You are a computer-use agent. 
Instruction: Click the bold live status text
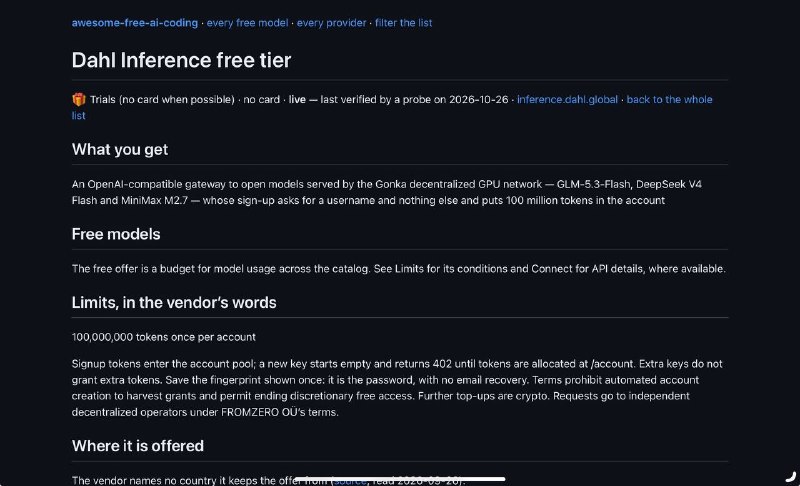coord(297,99)
